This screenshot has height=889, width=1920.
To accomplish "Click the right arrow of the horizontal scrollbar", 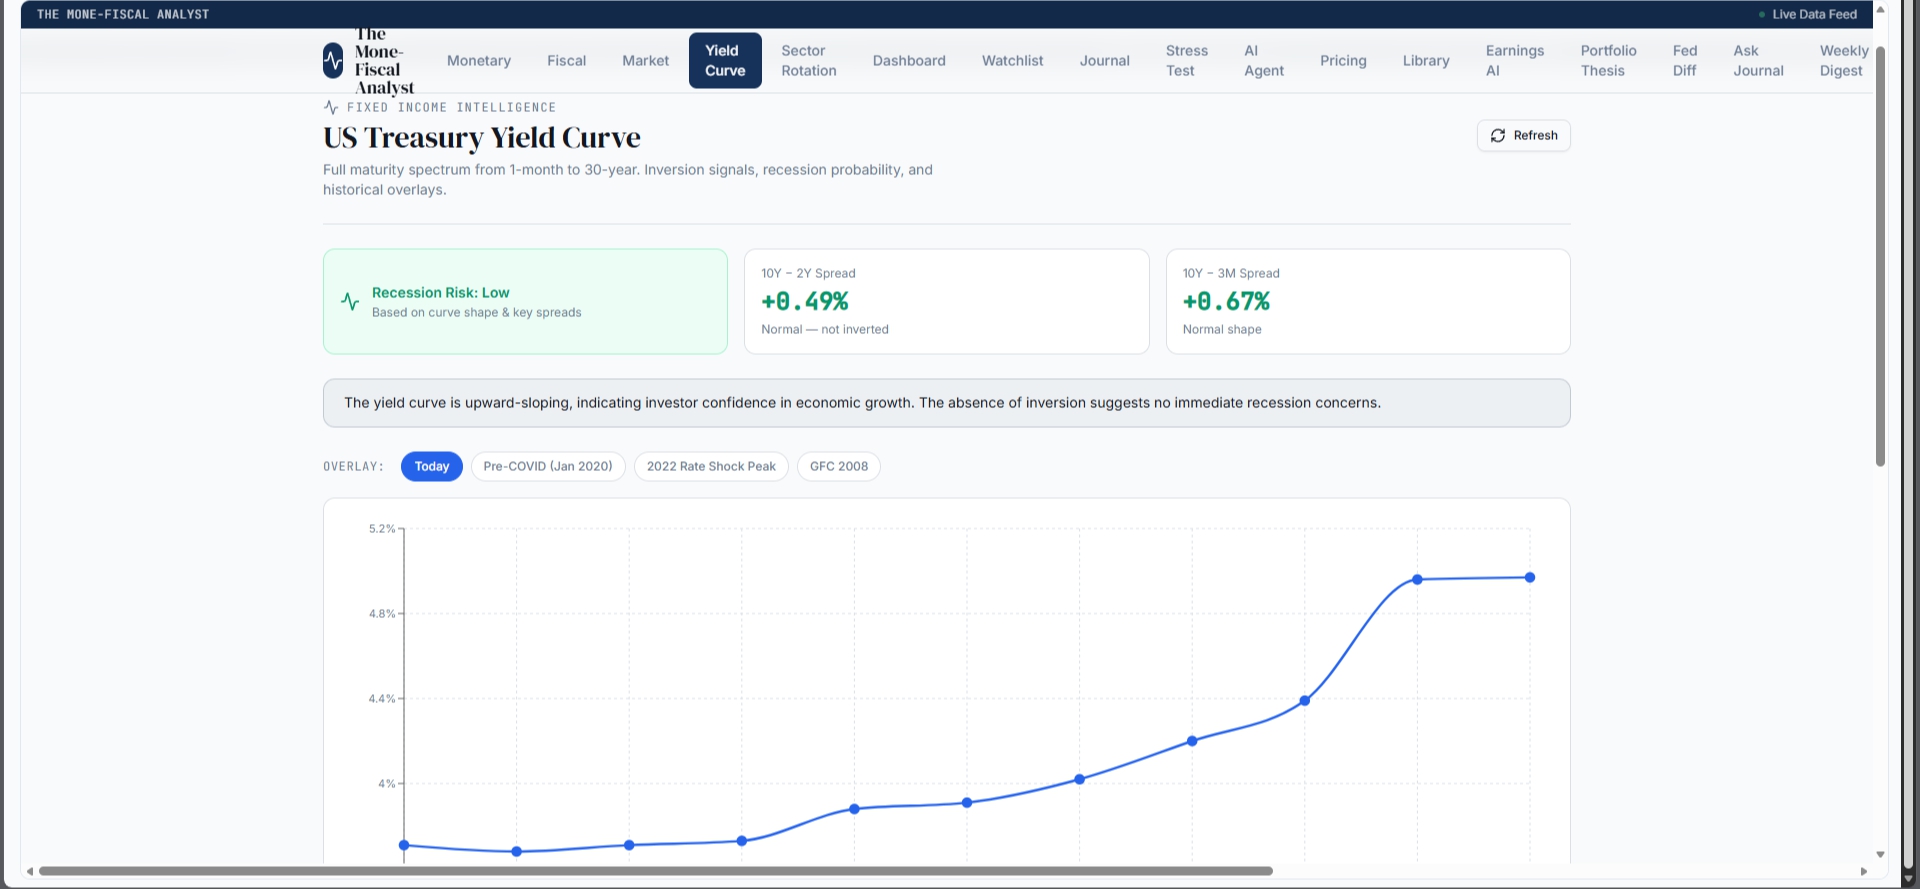I will click(x=1864, y=871).
